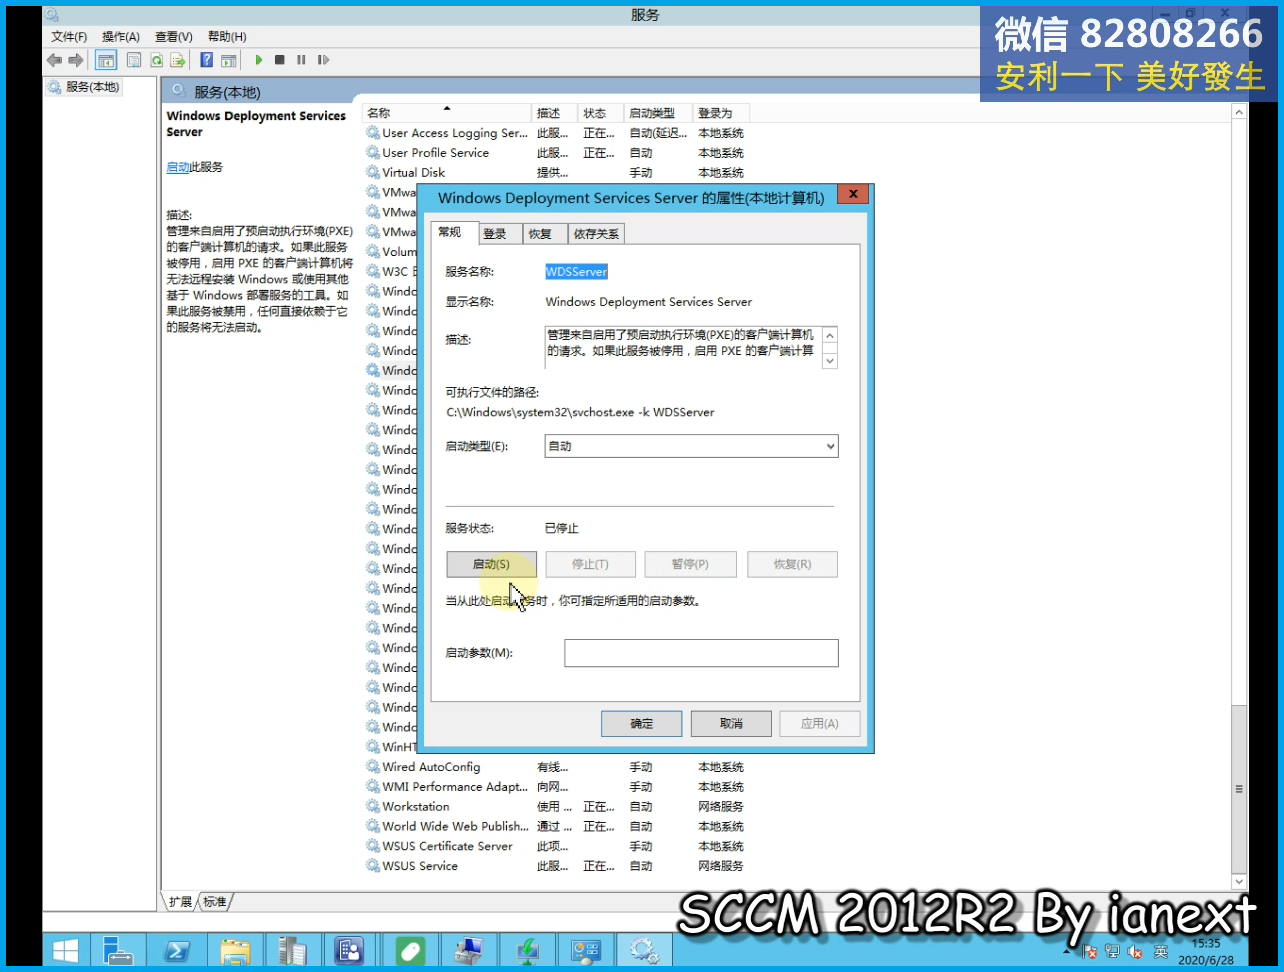Open the Windows Start button

pos(66,950)
